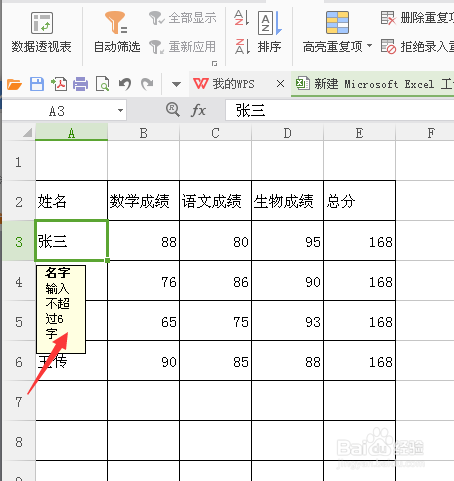454x481 pixels.
Task: Save the workbook with the disk icon
Action: coord(37,84)
